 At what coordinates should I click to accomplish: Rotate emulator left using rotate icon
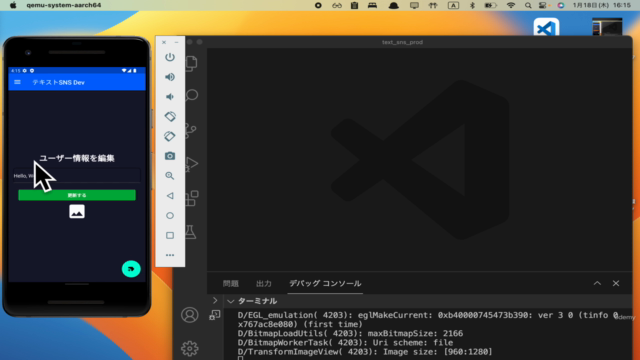(x=170, y=116)
